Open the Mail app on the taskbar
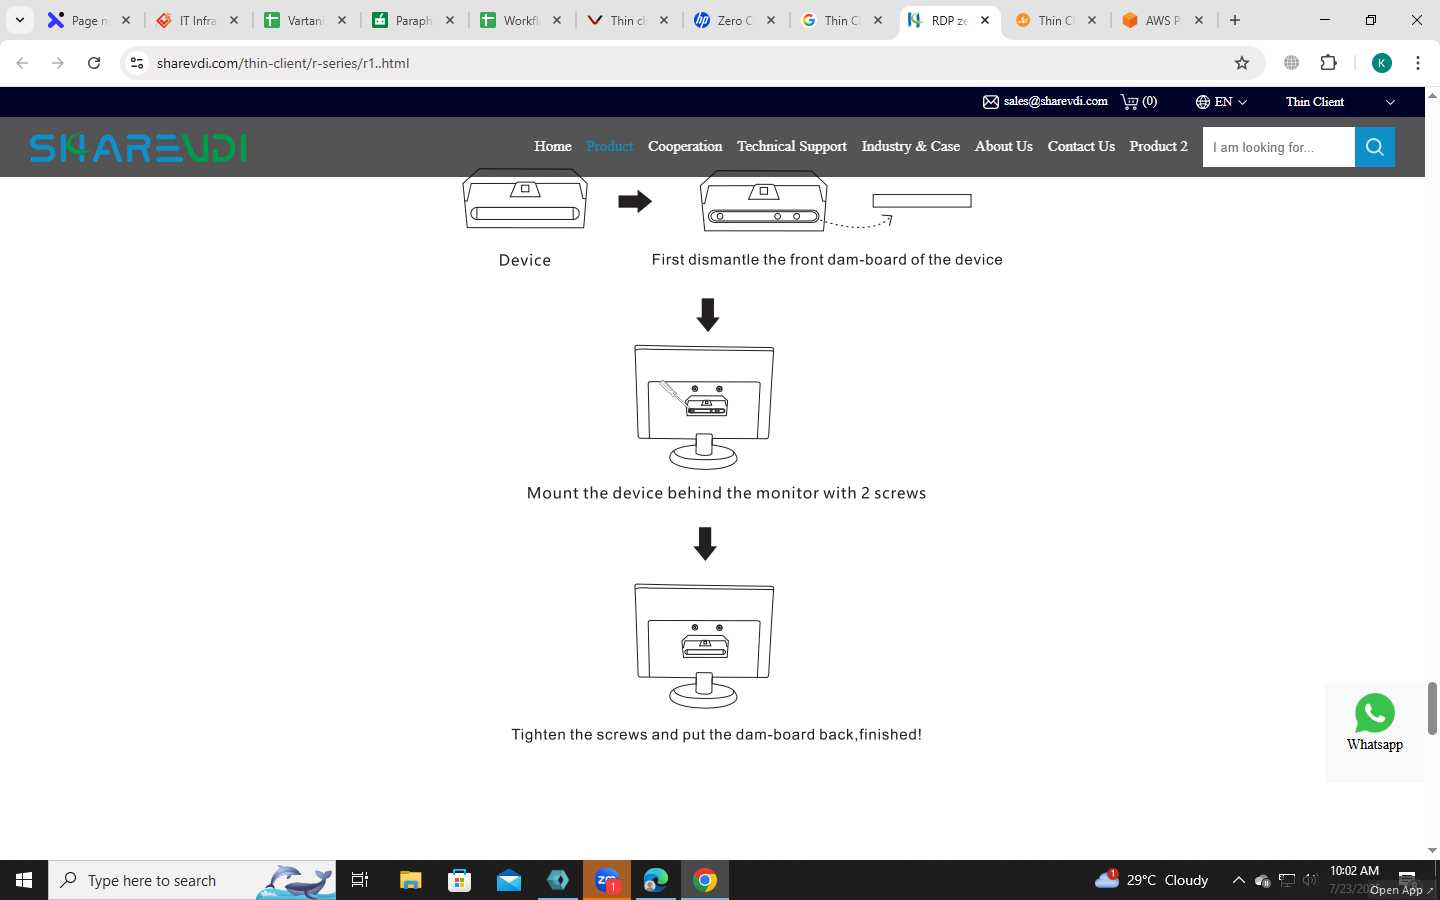1440x900 pixels. tap(508, 880)
